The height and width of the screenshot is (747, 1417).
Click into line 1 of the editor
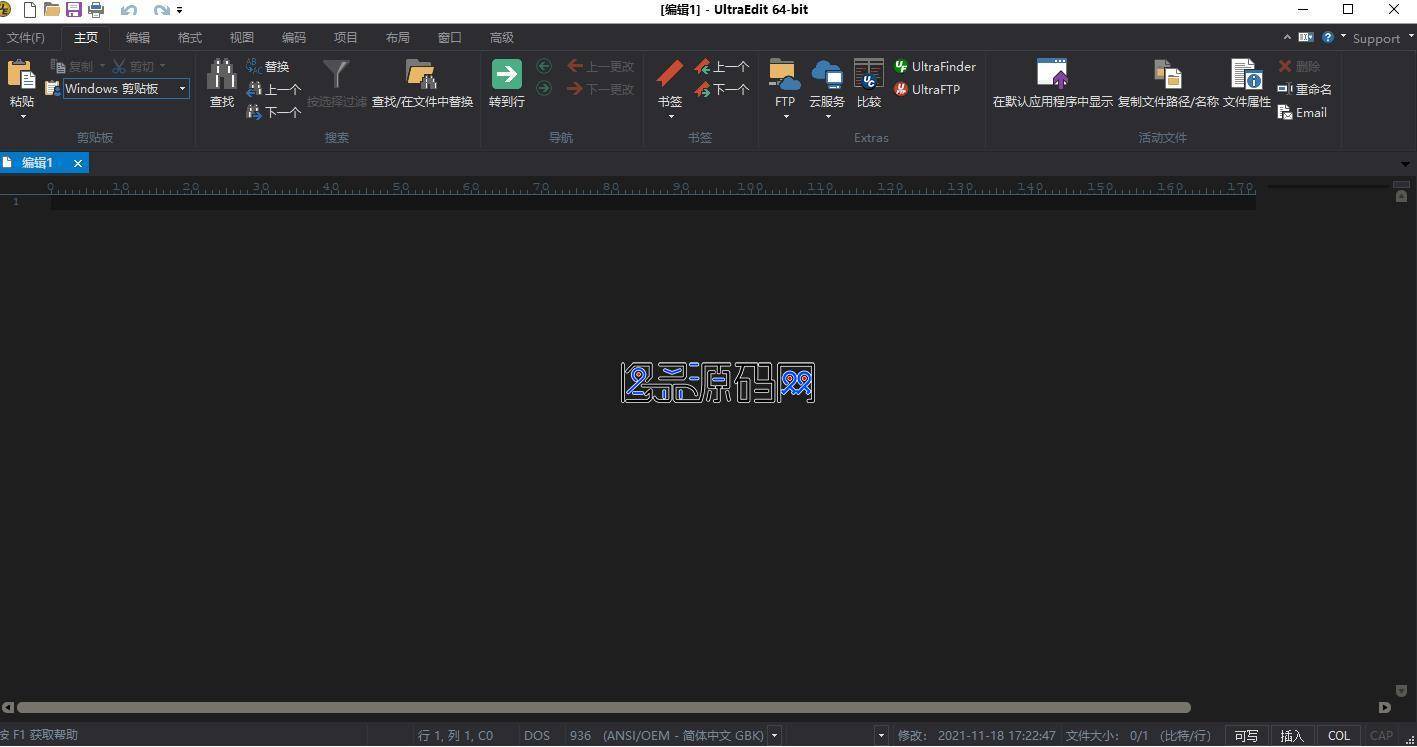point(653,202)
